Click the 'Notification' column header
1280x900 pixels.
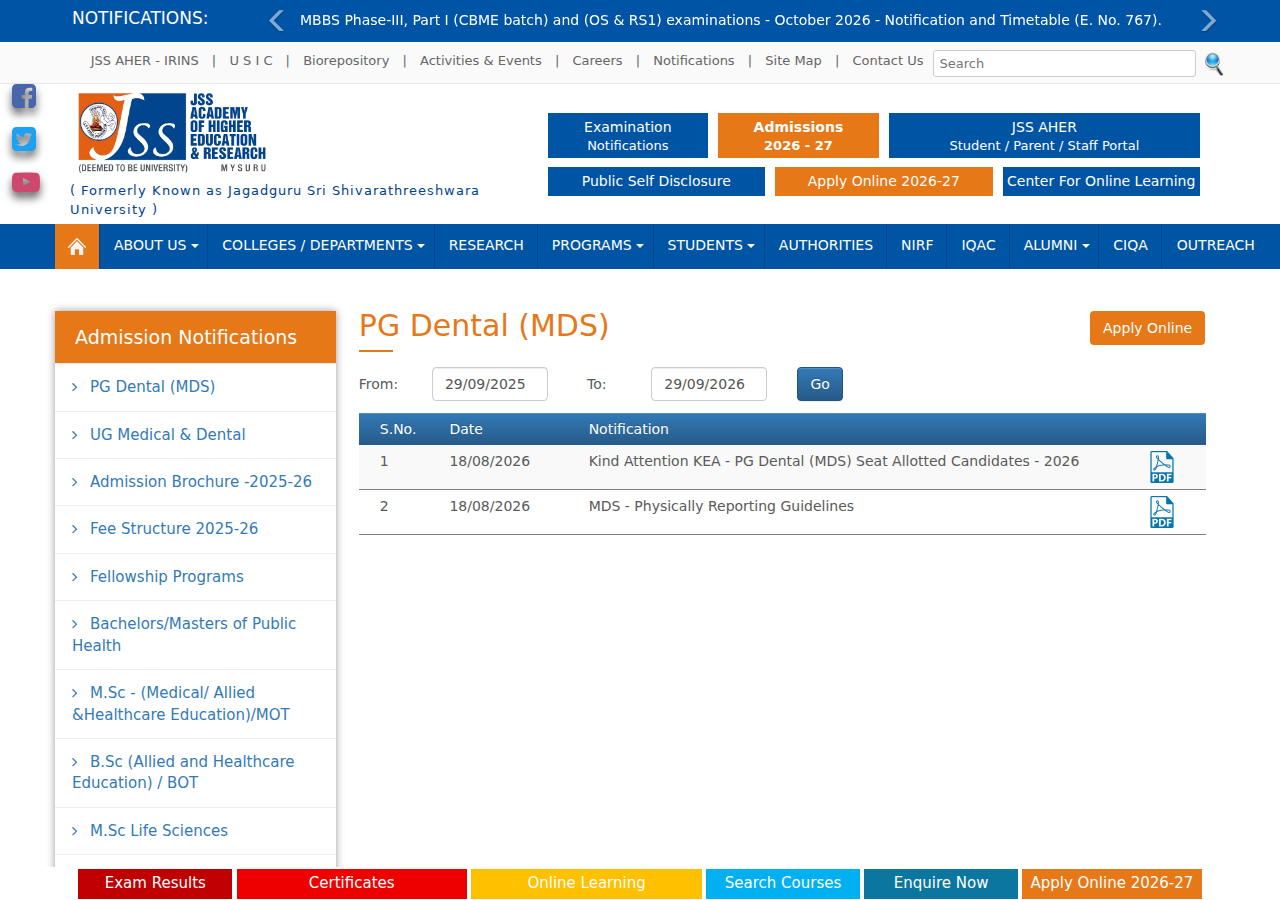pos(629,429)
